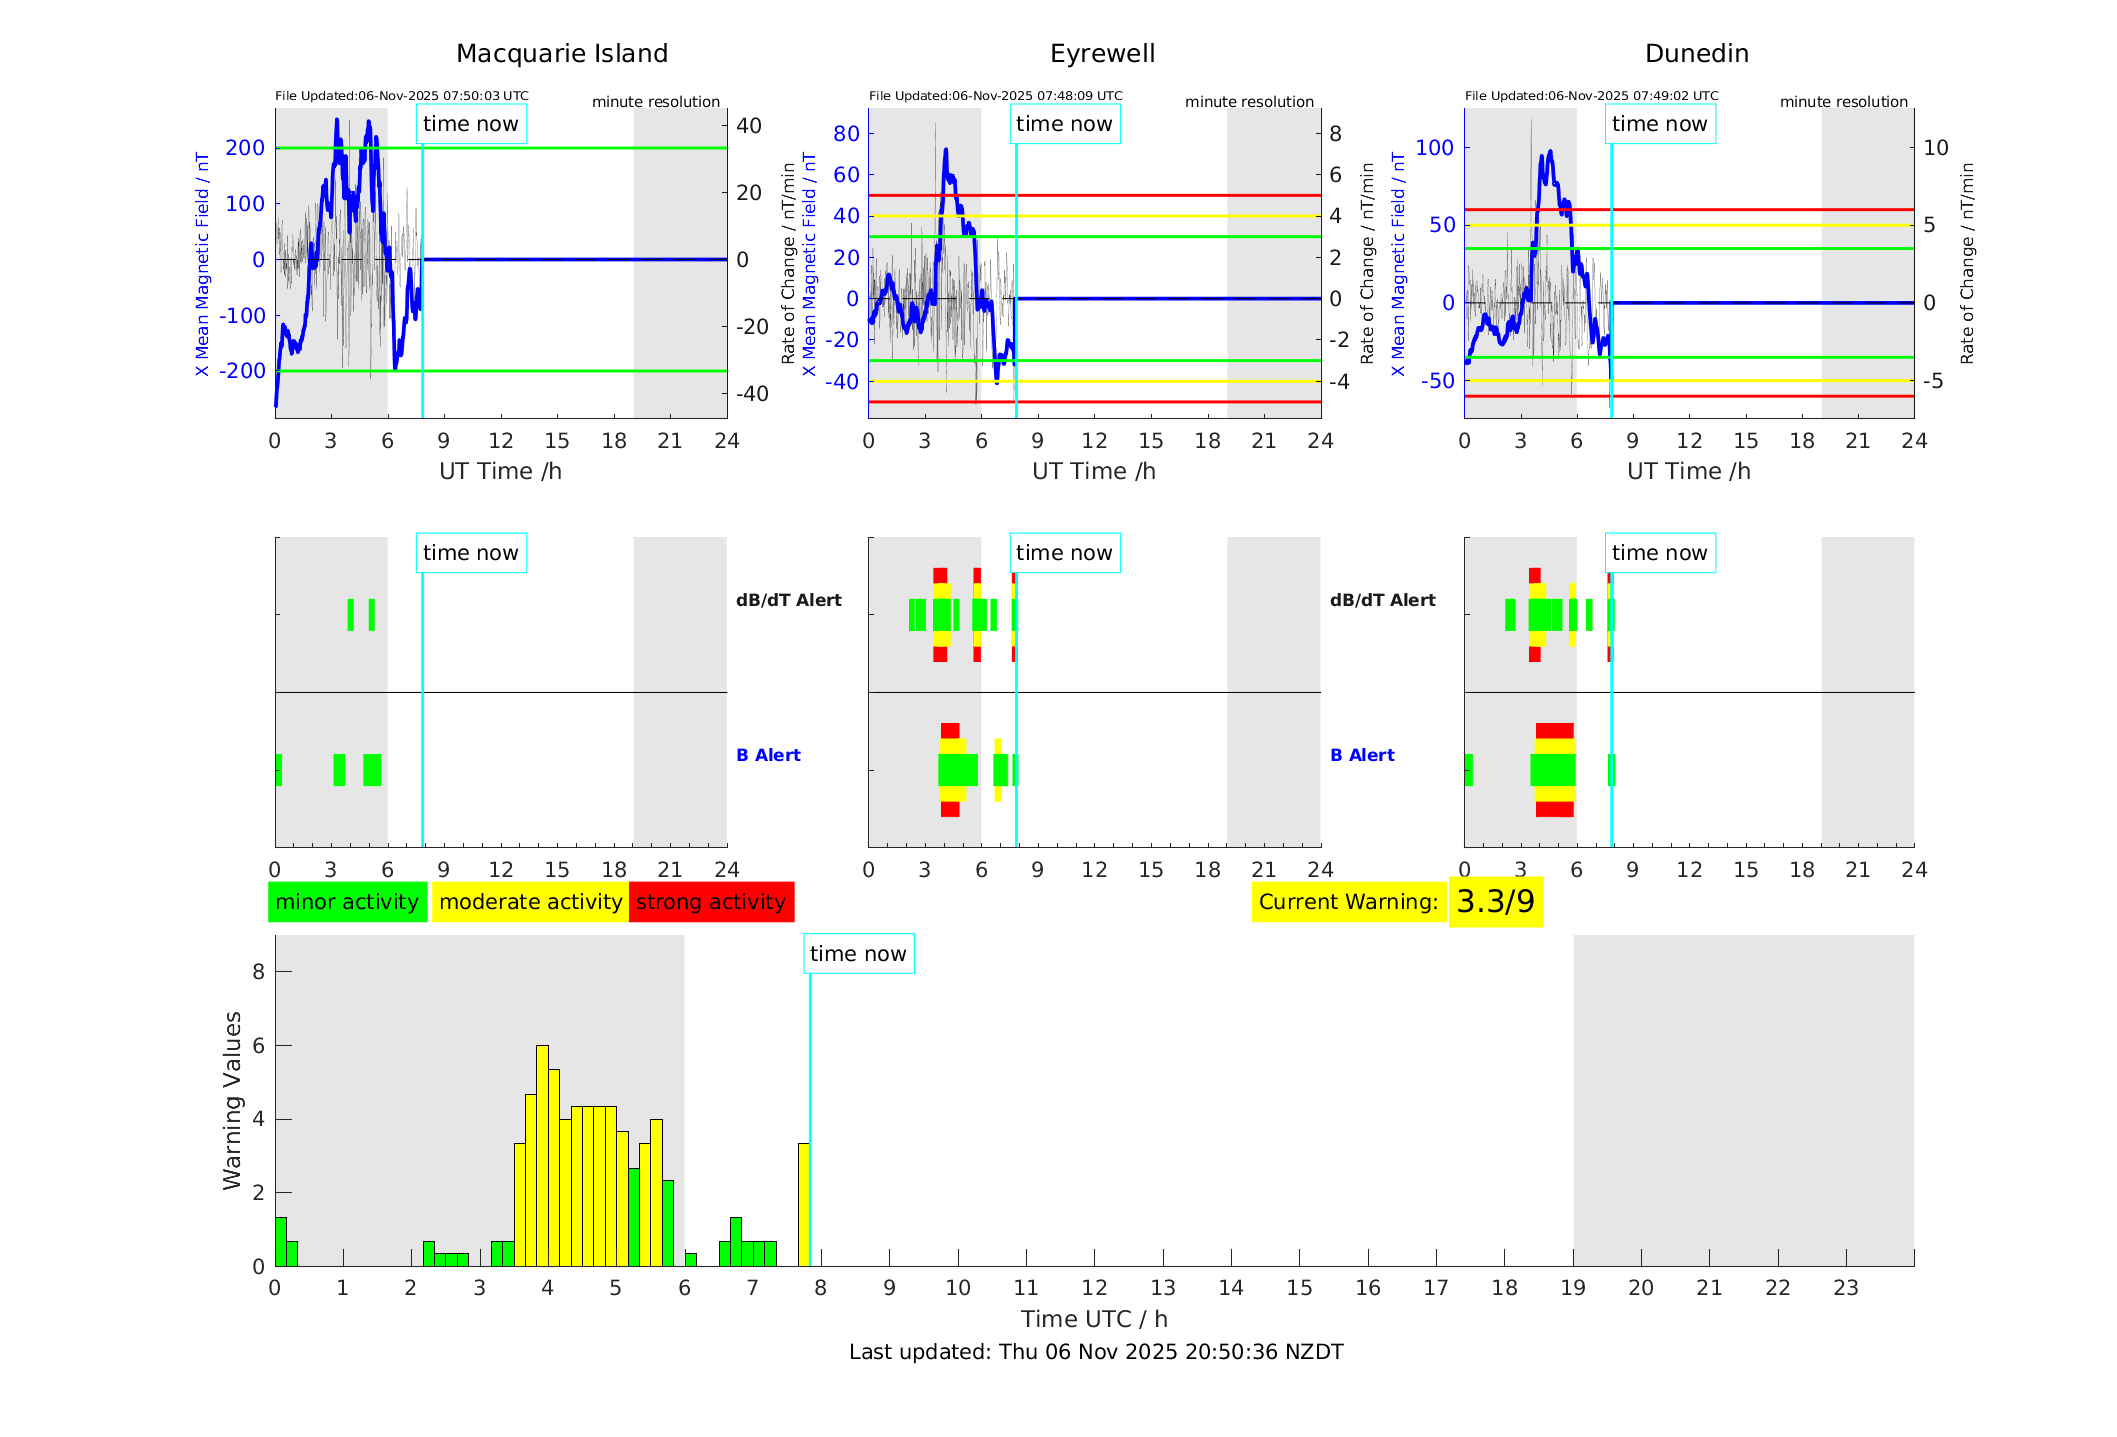Viewport: 2117px width, 1437px height.
Task: Click the 'Warning Values' y-axis label
Action: point(232,1100)
